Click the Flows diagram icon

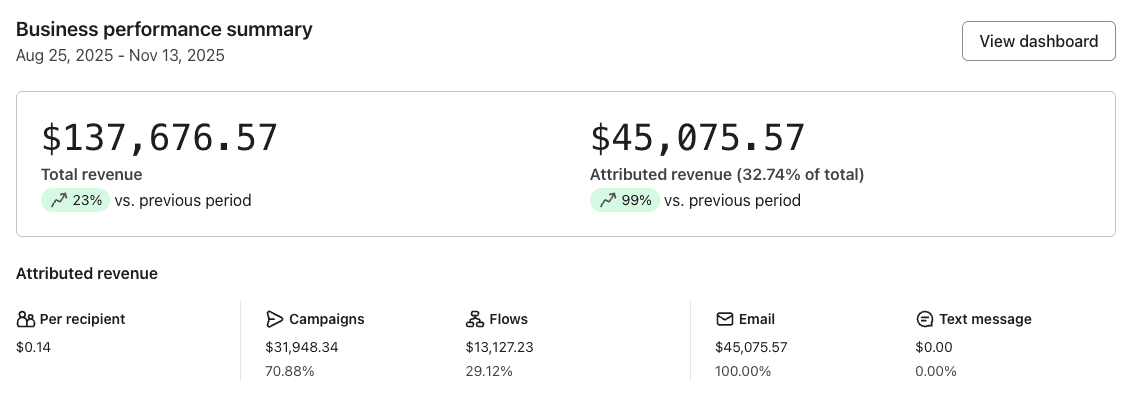pyautogui.click(x=475, y=319)
